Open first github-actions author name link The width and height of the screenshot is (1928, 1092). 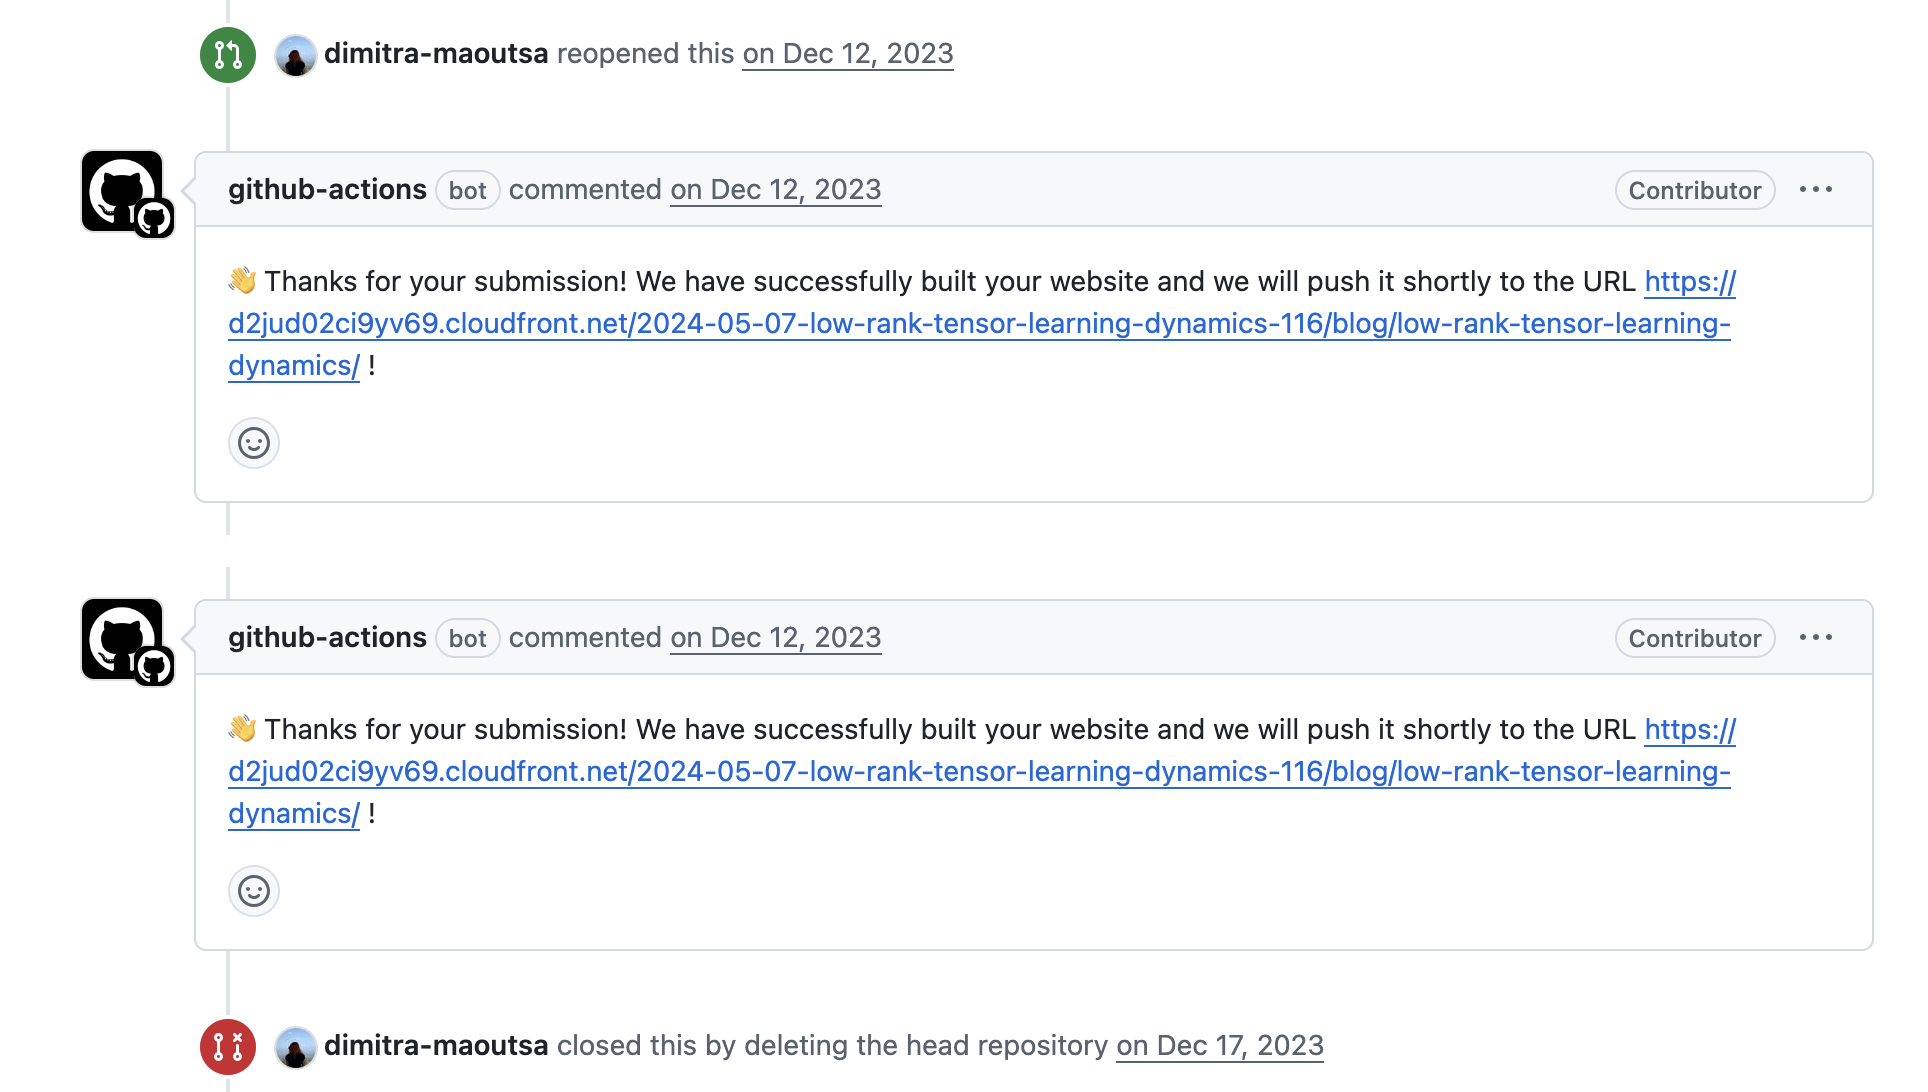(x=327, y=190)
